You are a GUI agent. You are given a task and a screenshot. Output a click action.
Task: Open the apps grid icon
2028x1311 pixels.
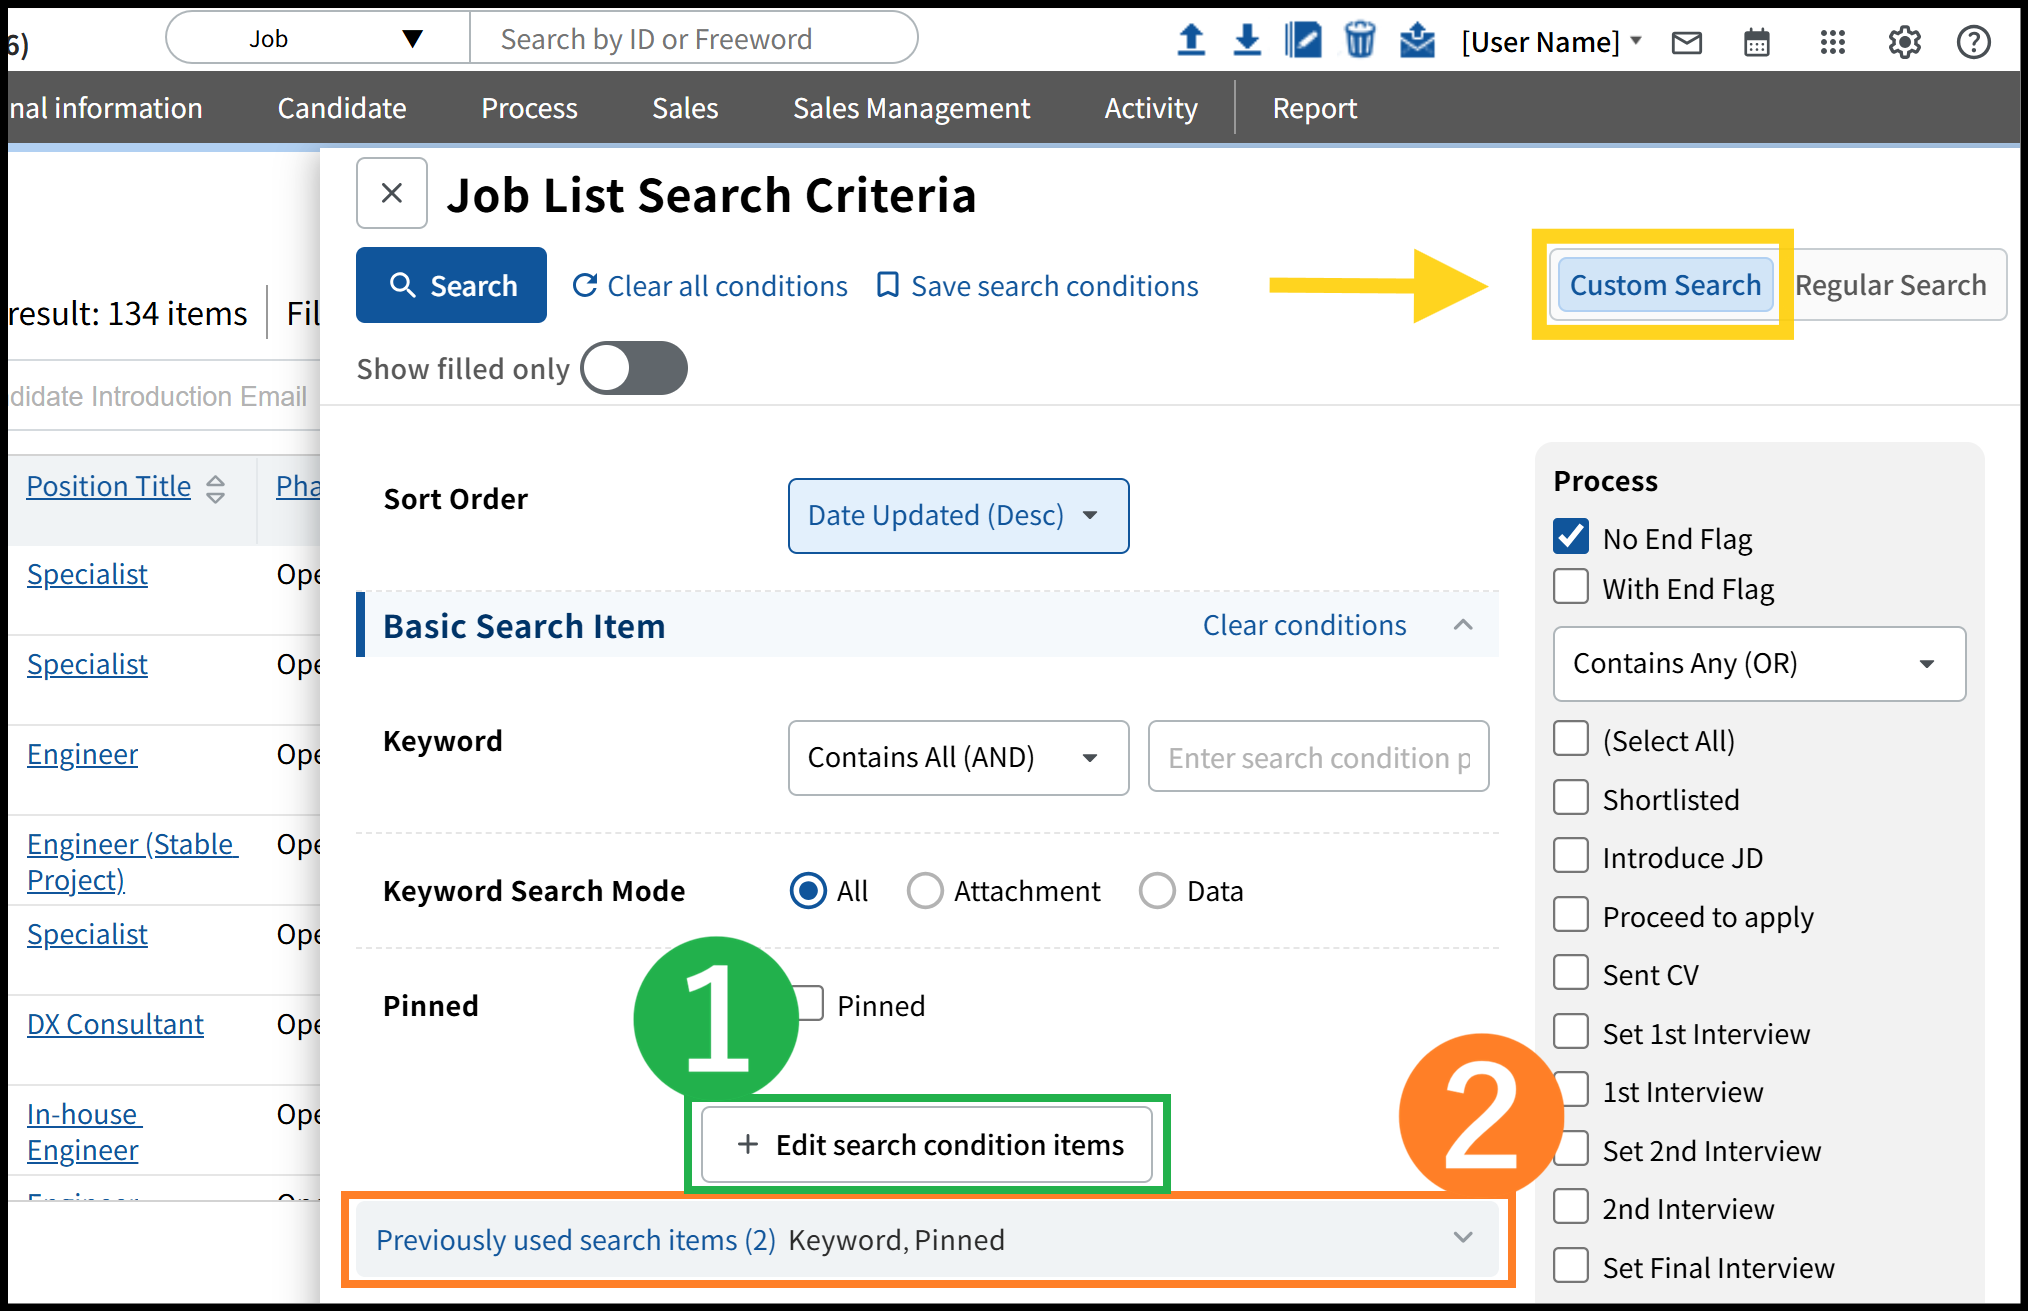[x=1832, y=42]
